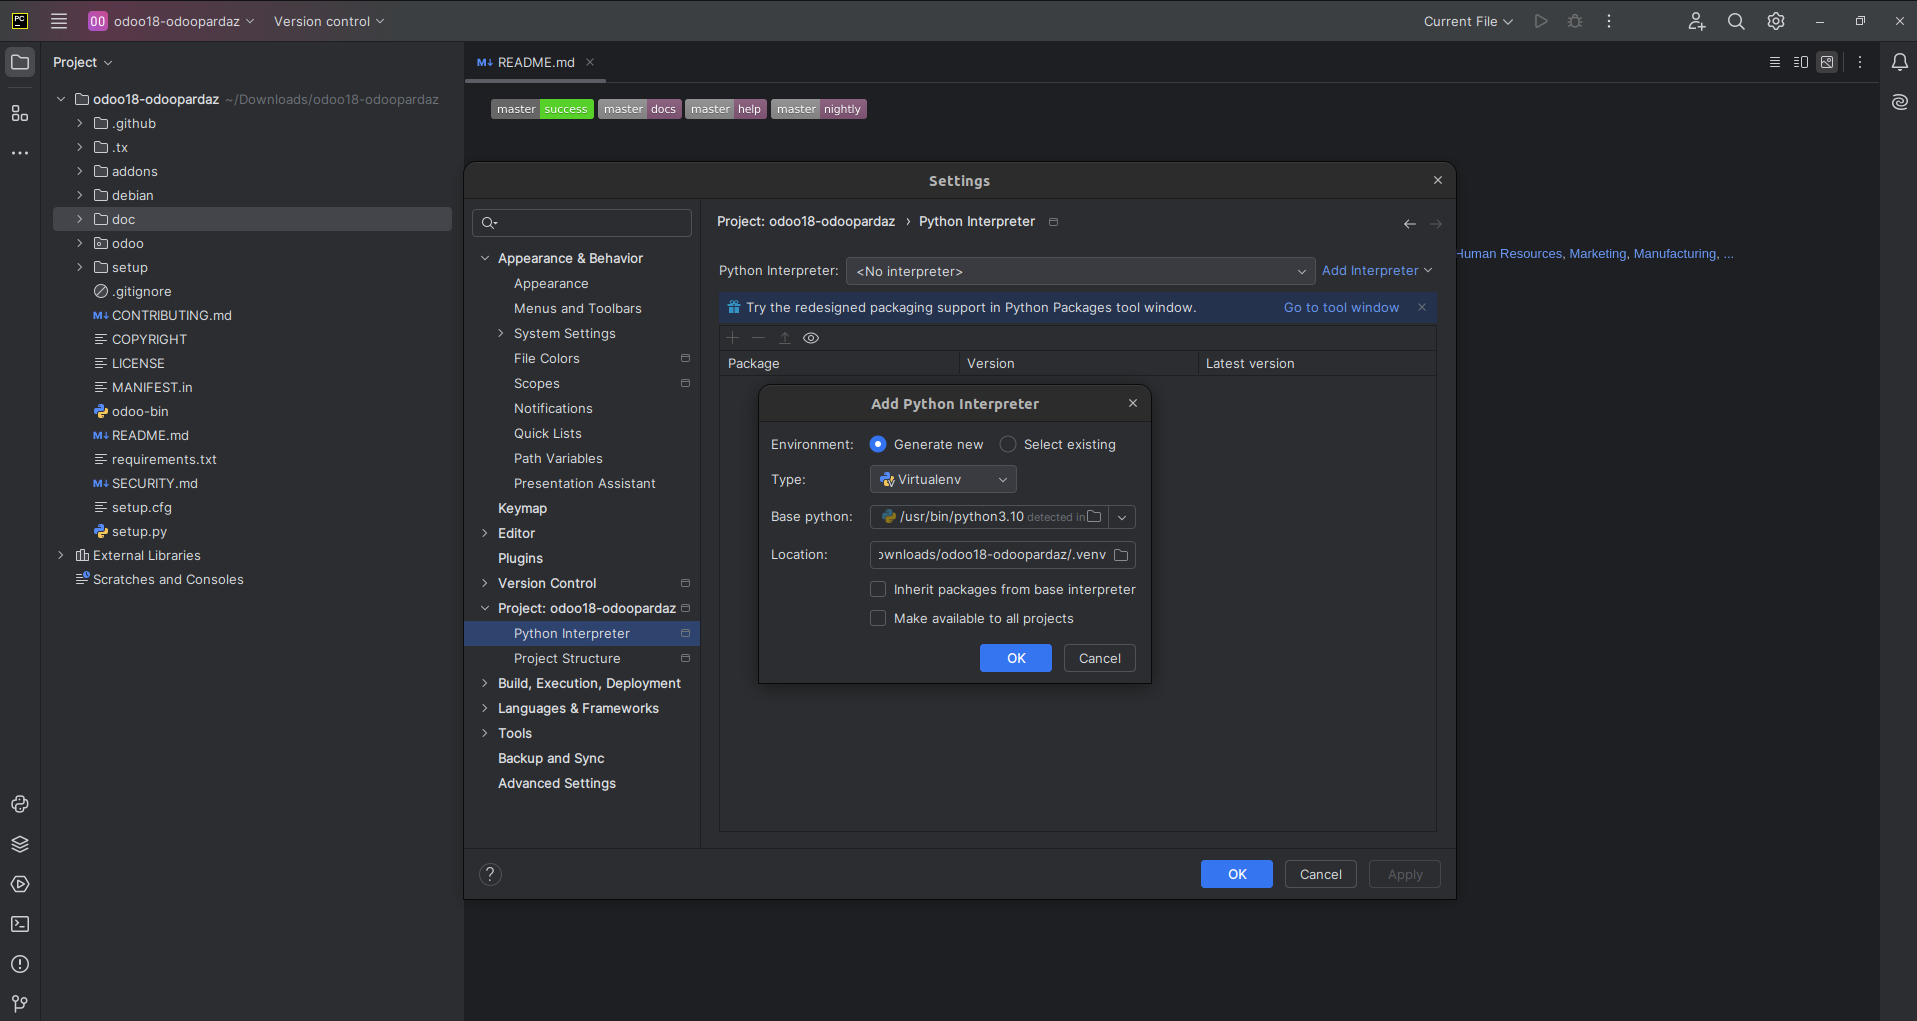Image resolution: width=1917 pixels, height=1021 pixels.
Task: Open the Git tool window
Action: point(20,1003)
